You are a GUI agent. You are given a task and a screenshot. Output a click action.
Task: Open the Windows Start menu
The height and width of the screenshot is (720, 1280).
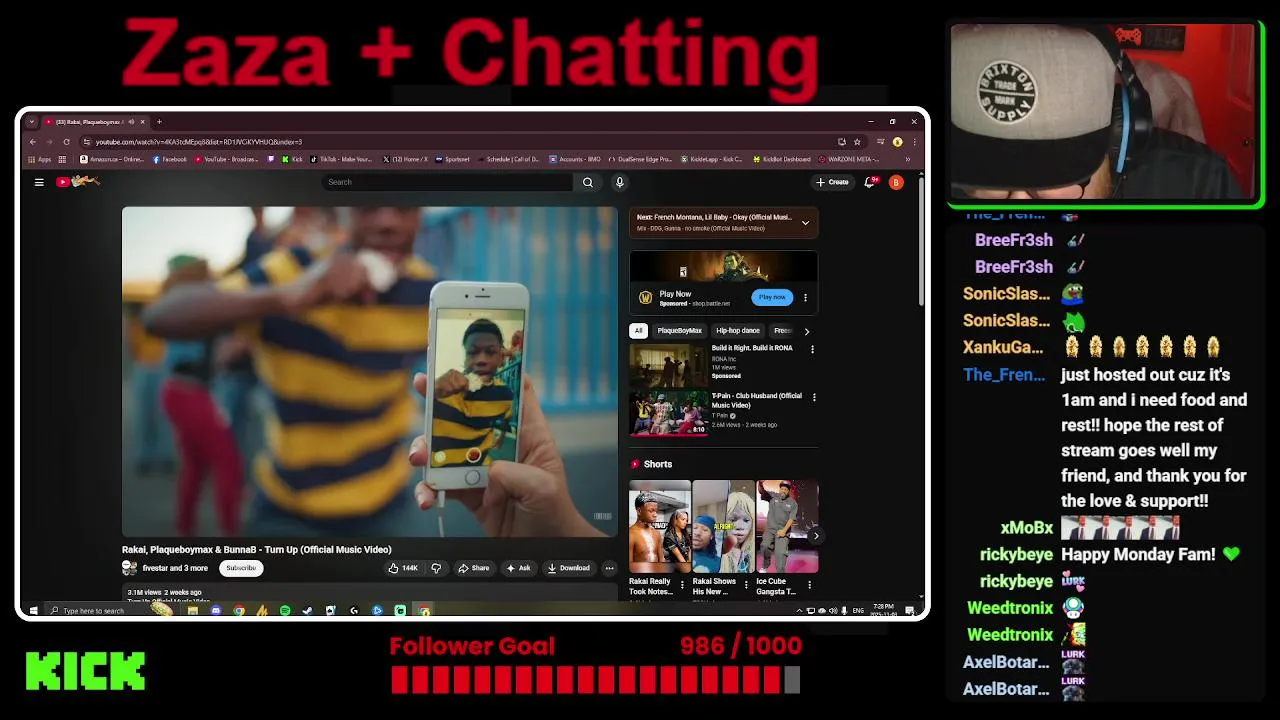click(33, 610)
